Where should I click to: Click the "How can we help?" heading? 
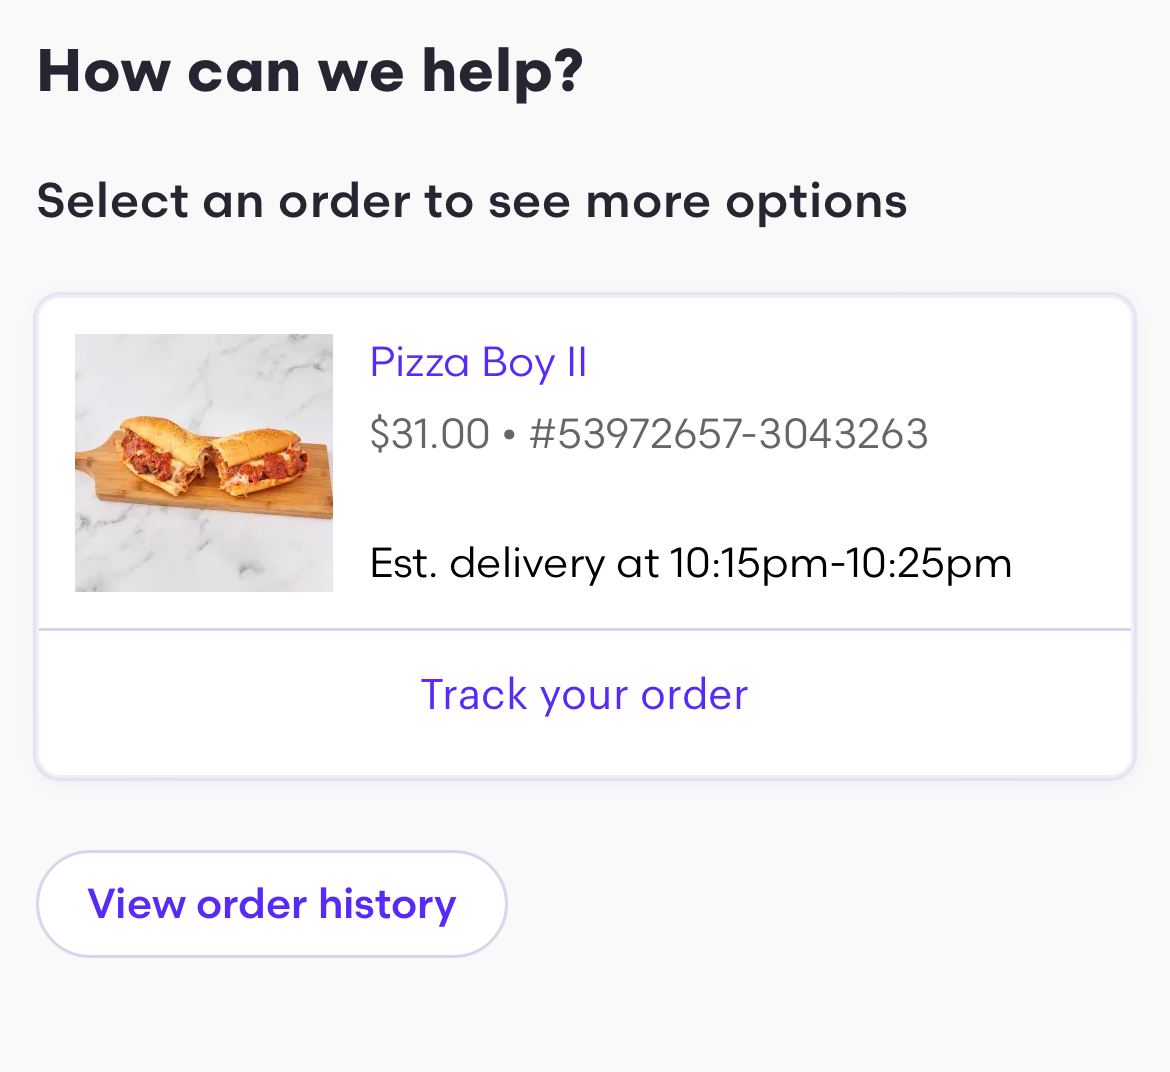[x=310, y=71]
